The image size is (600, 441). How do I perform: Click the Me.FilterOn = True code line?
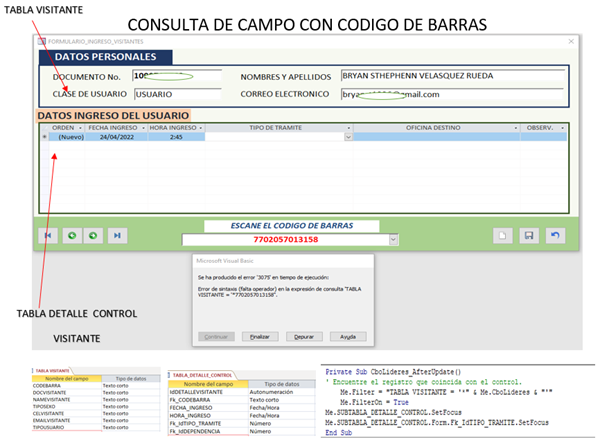click(x=374, y=402)
